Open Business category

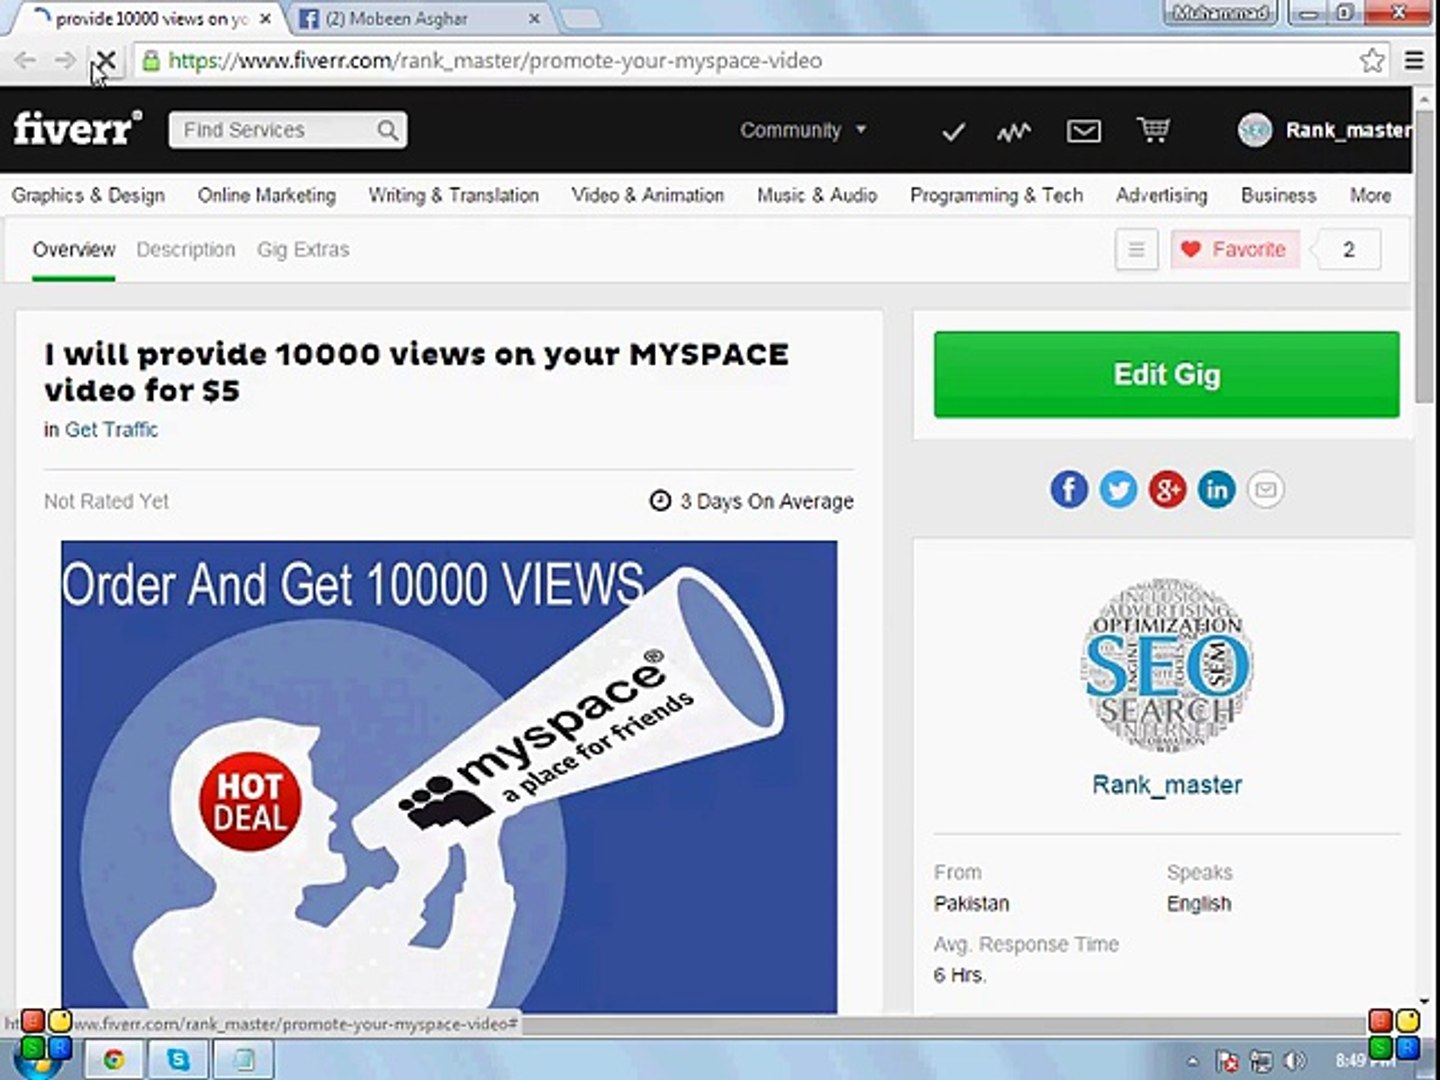[1278, 195]
